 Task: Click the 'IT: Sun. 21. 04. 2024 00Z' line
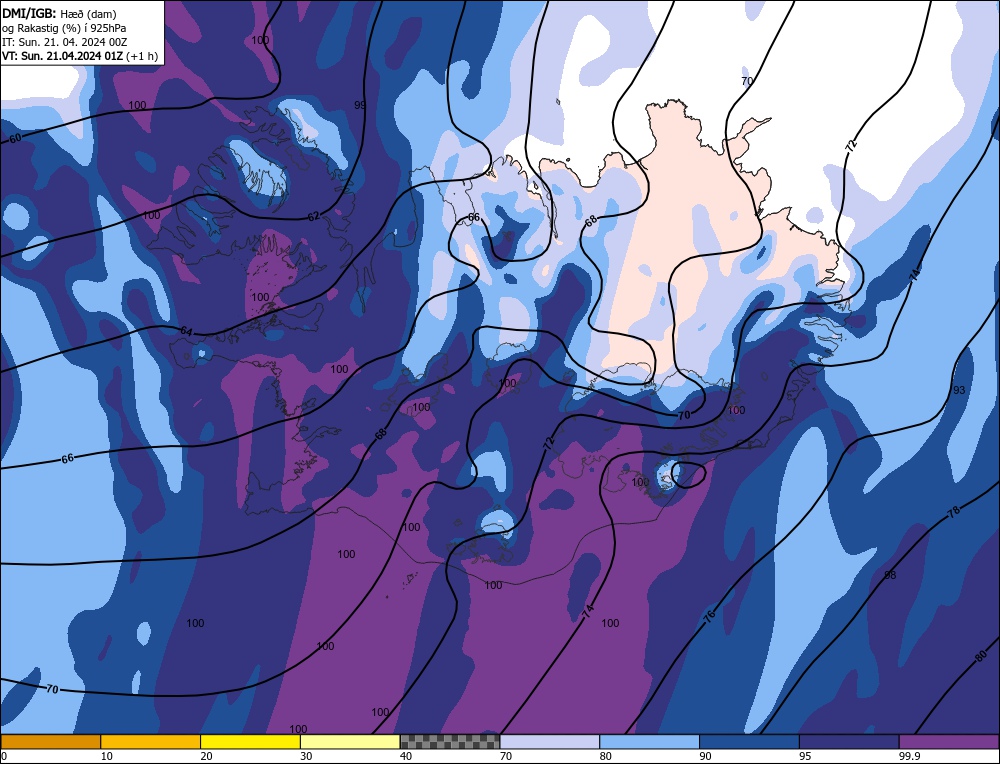(64, 41)
